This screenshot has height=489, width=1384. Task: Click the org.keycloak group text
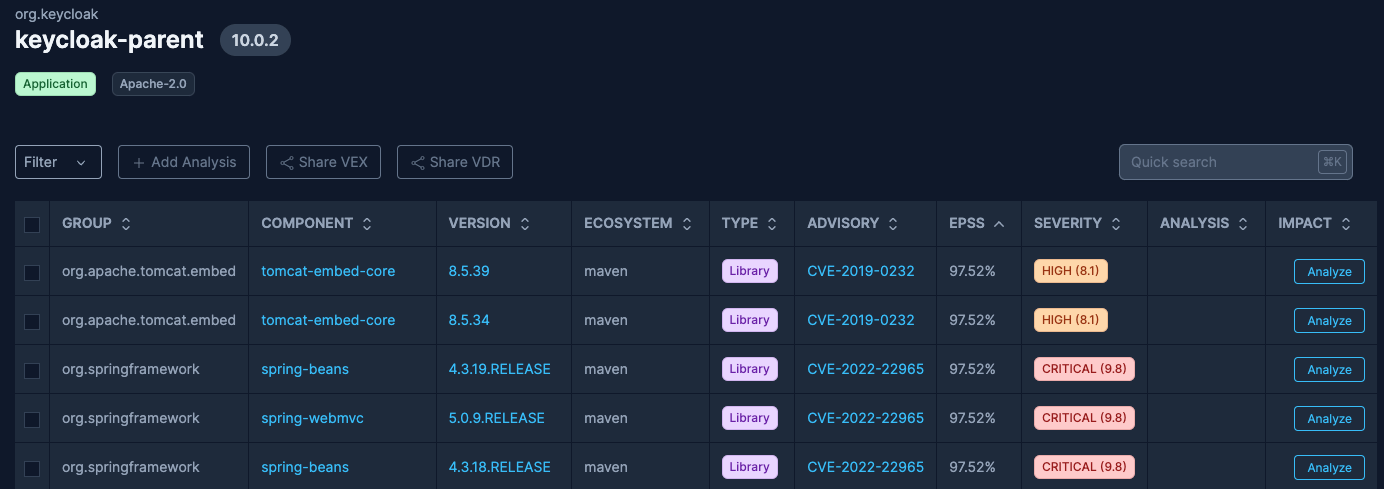(57, 15)
